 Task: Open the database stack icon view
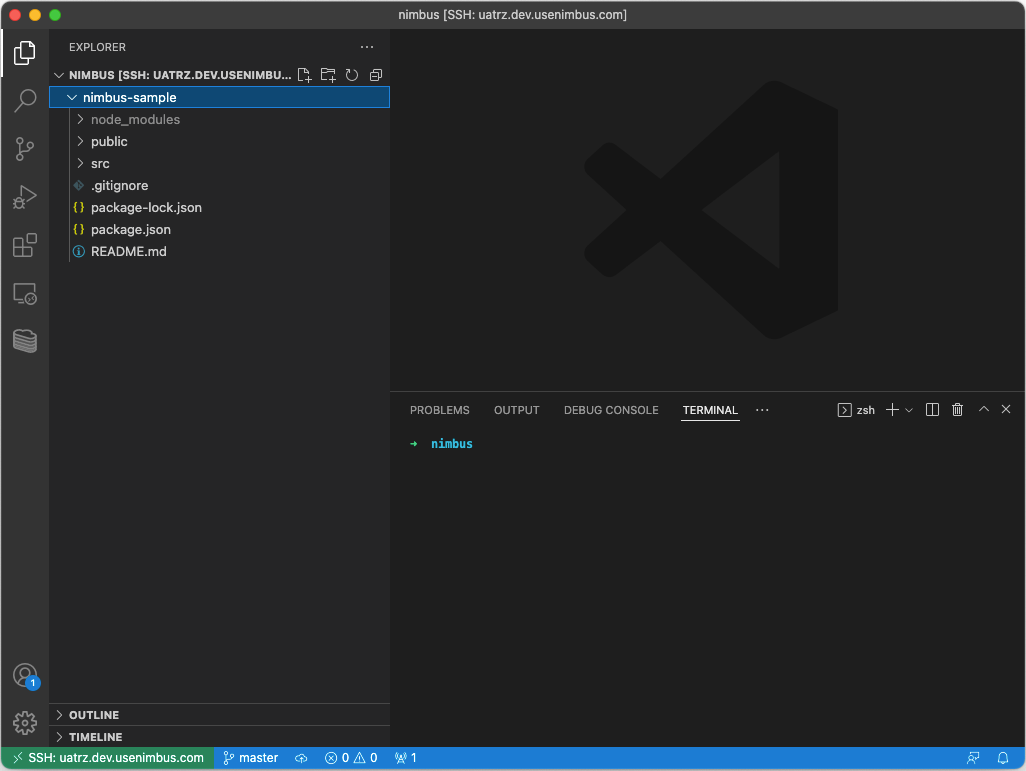click(25, 341)
